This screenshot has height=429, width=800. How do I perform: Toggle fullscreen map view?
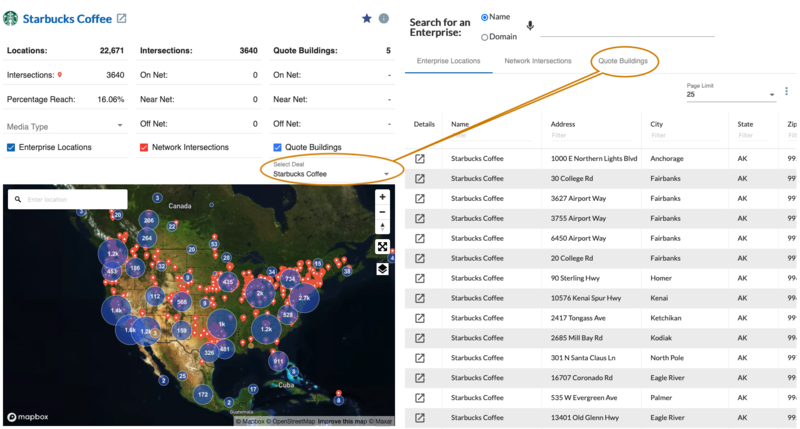(382, 247)
